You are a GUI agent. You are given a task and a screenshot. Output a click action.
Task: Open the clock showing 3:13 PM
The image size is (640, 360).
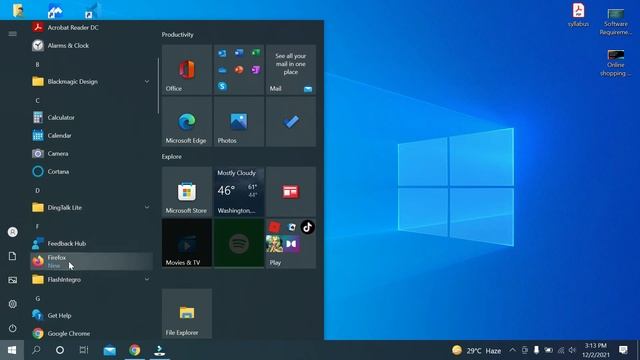coord(596,350)
